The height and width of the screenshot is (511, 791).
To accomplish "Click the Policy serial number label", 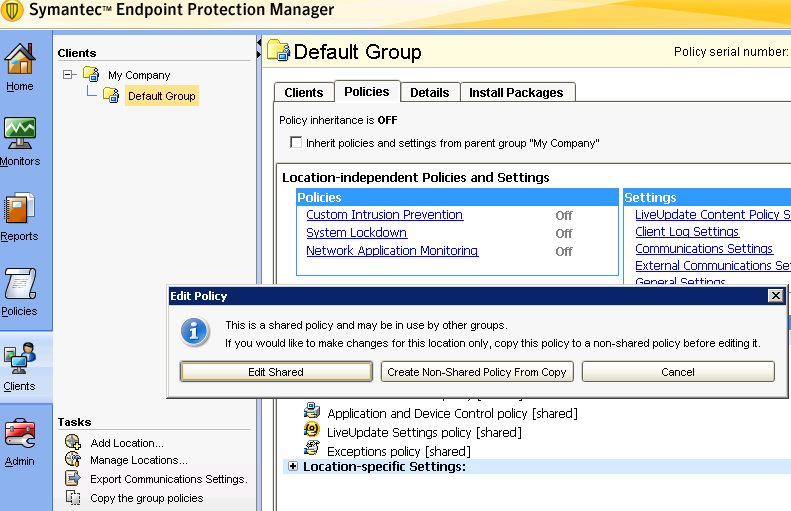I will click(731, 51).
